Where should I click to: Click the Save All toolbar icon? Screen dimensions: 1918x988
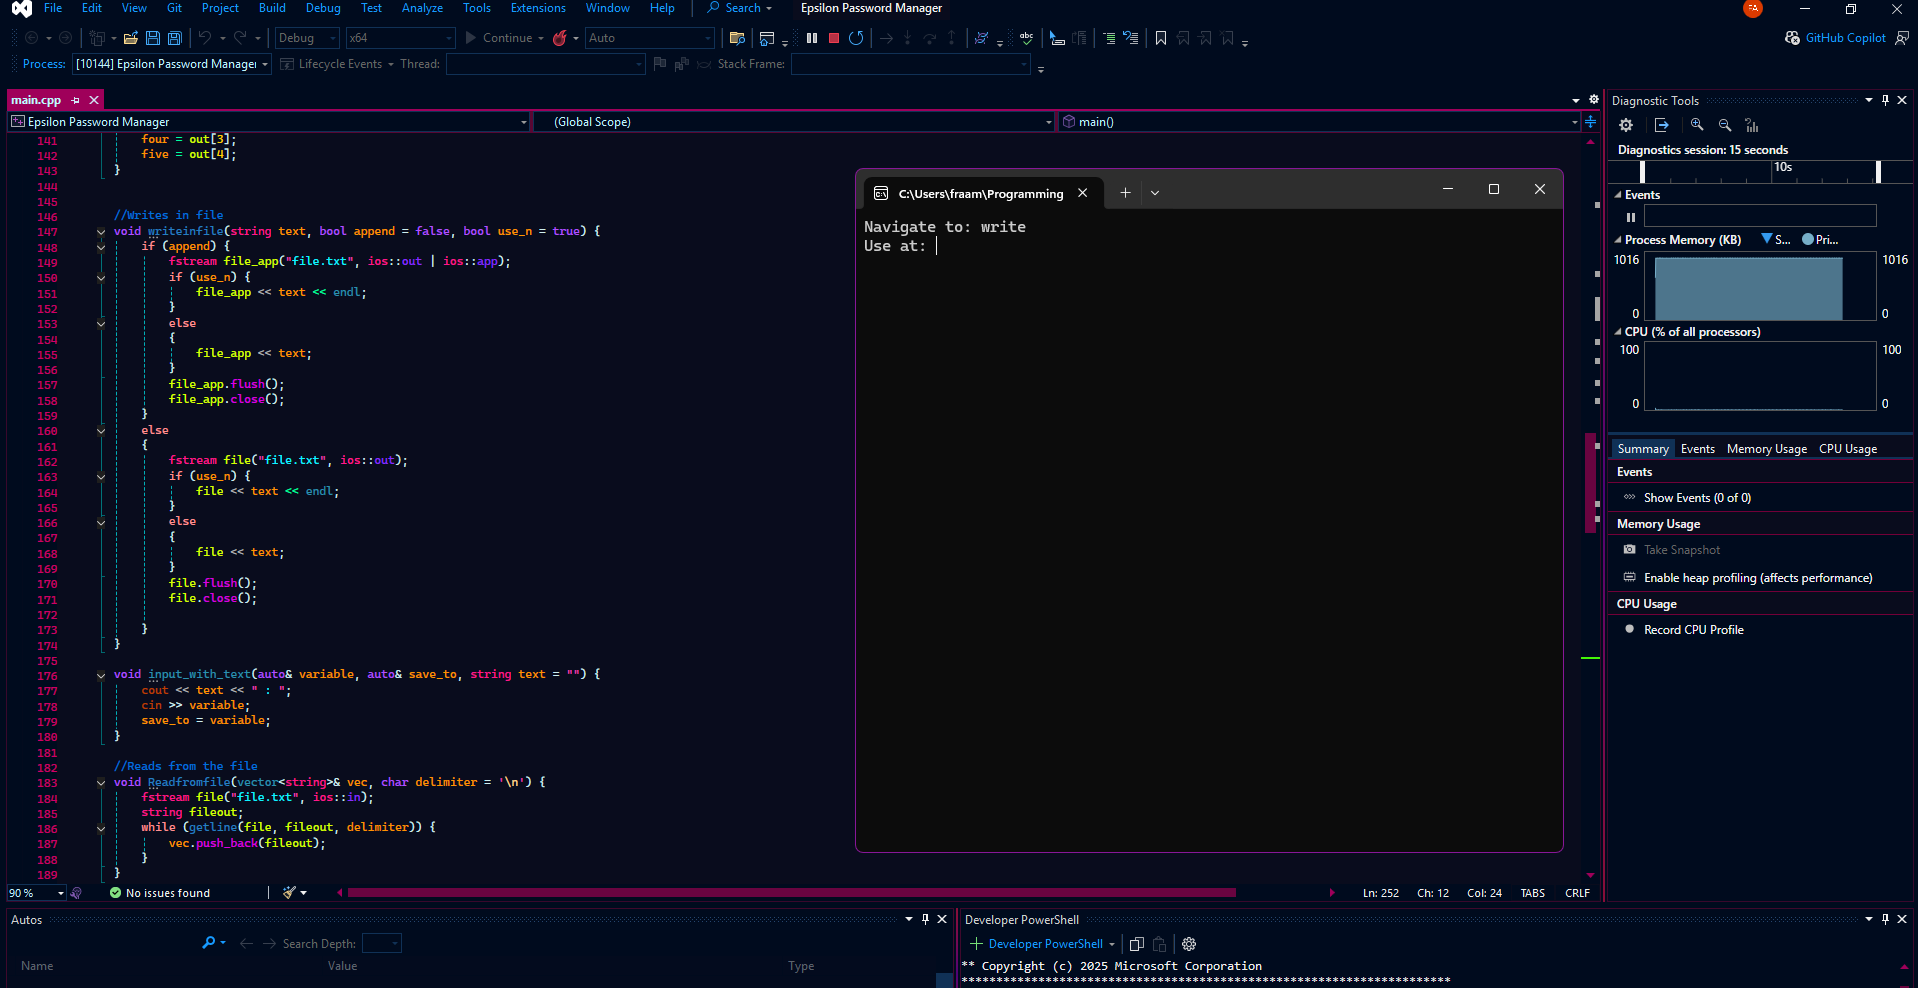coord(175,38)
